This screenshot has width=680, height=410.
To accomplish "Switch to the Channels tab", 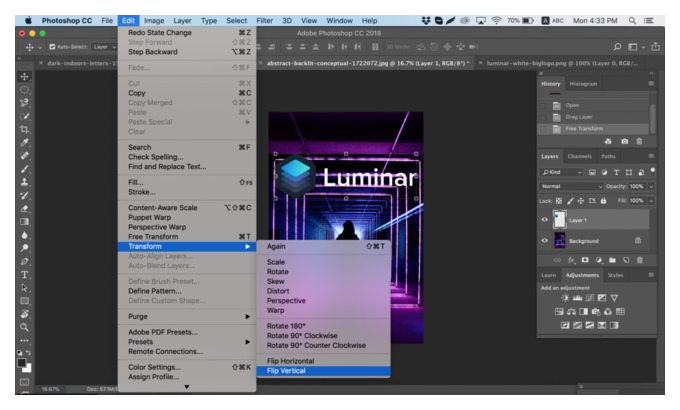I will [x=579, y=156].
